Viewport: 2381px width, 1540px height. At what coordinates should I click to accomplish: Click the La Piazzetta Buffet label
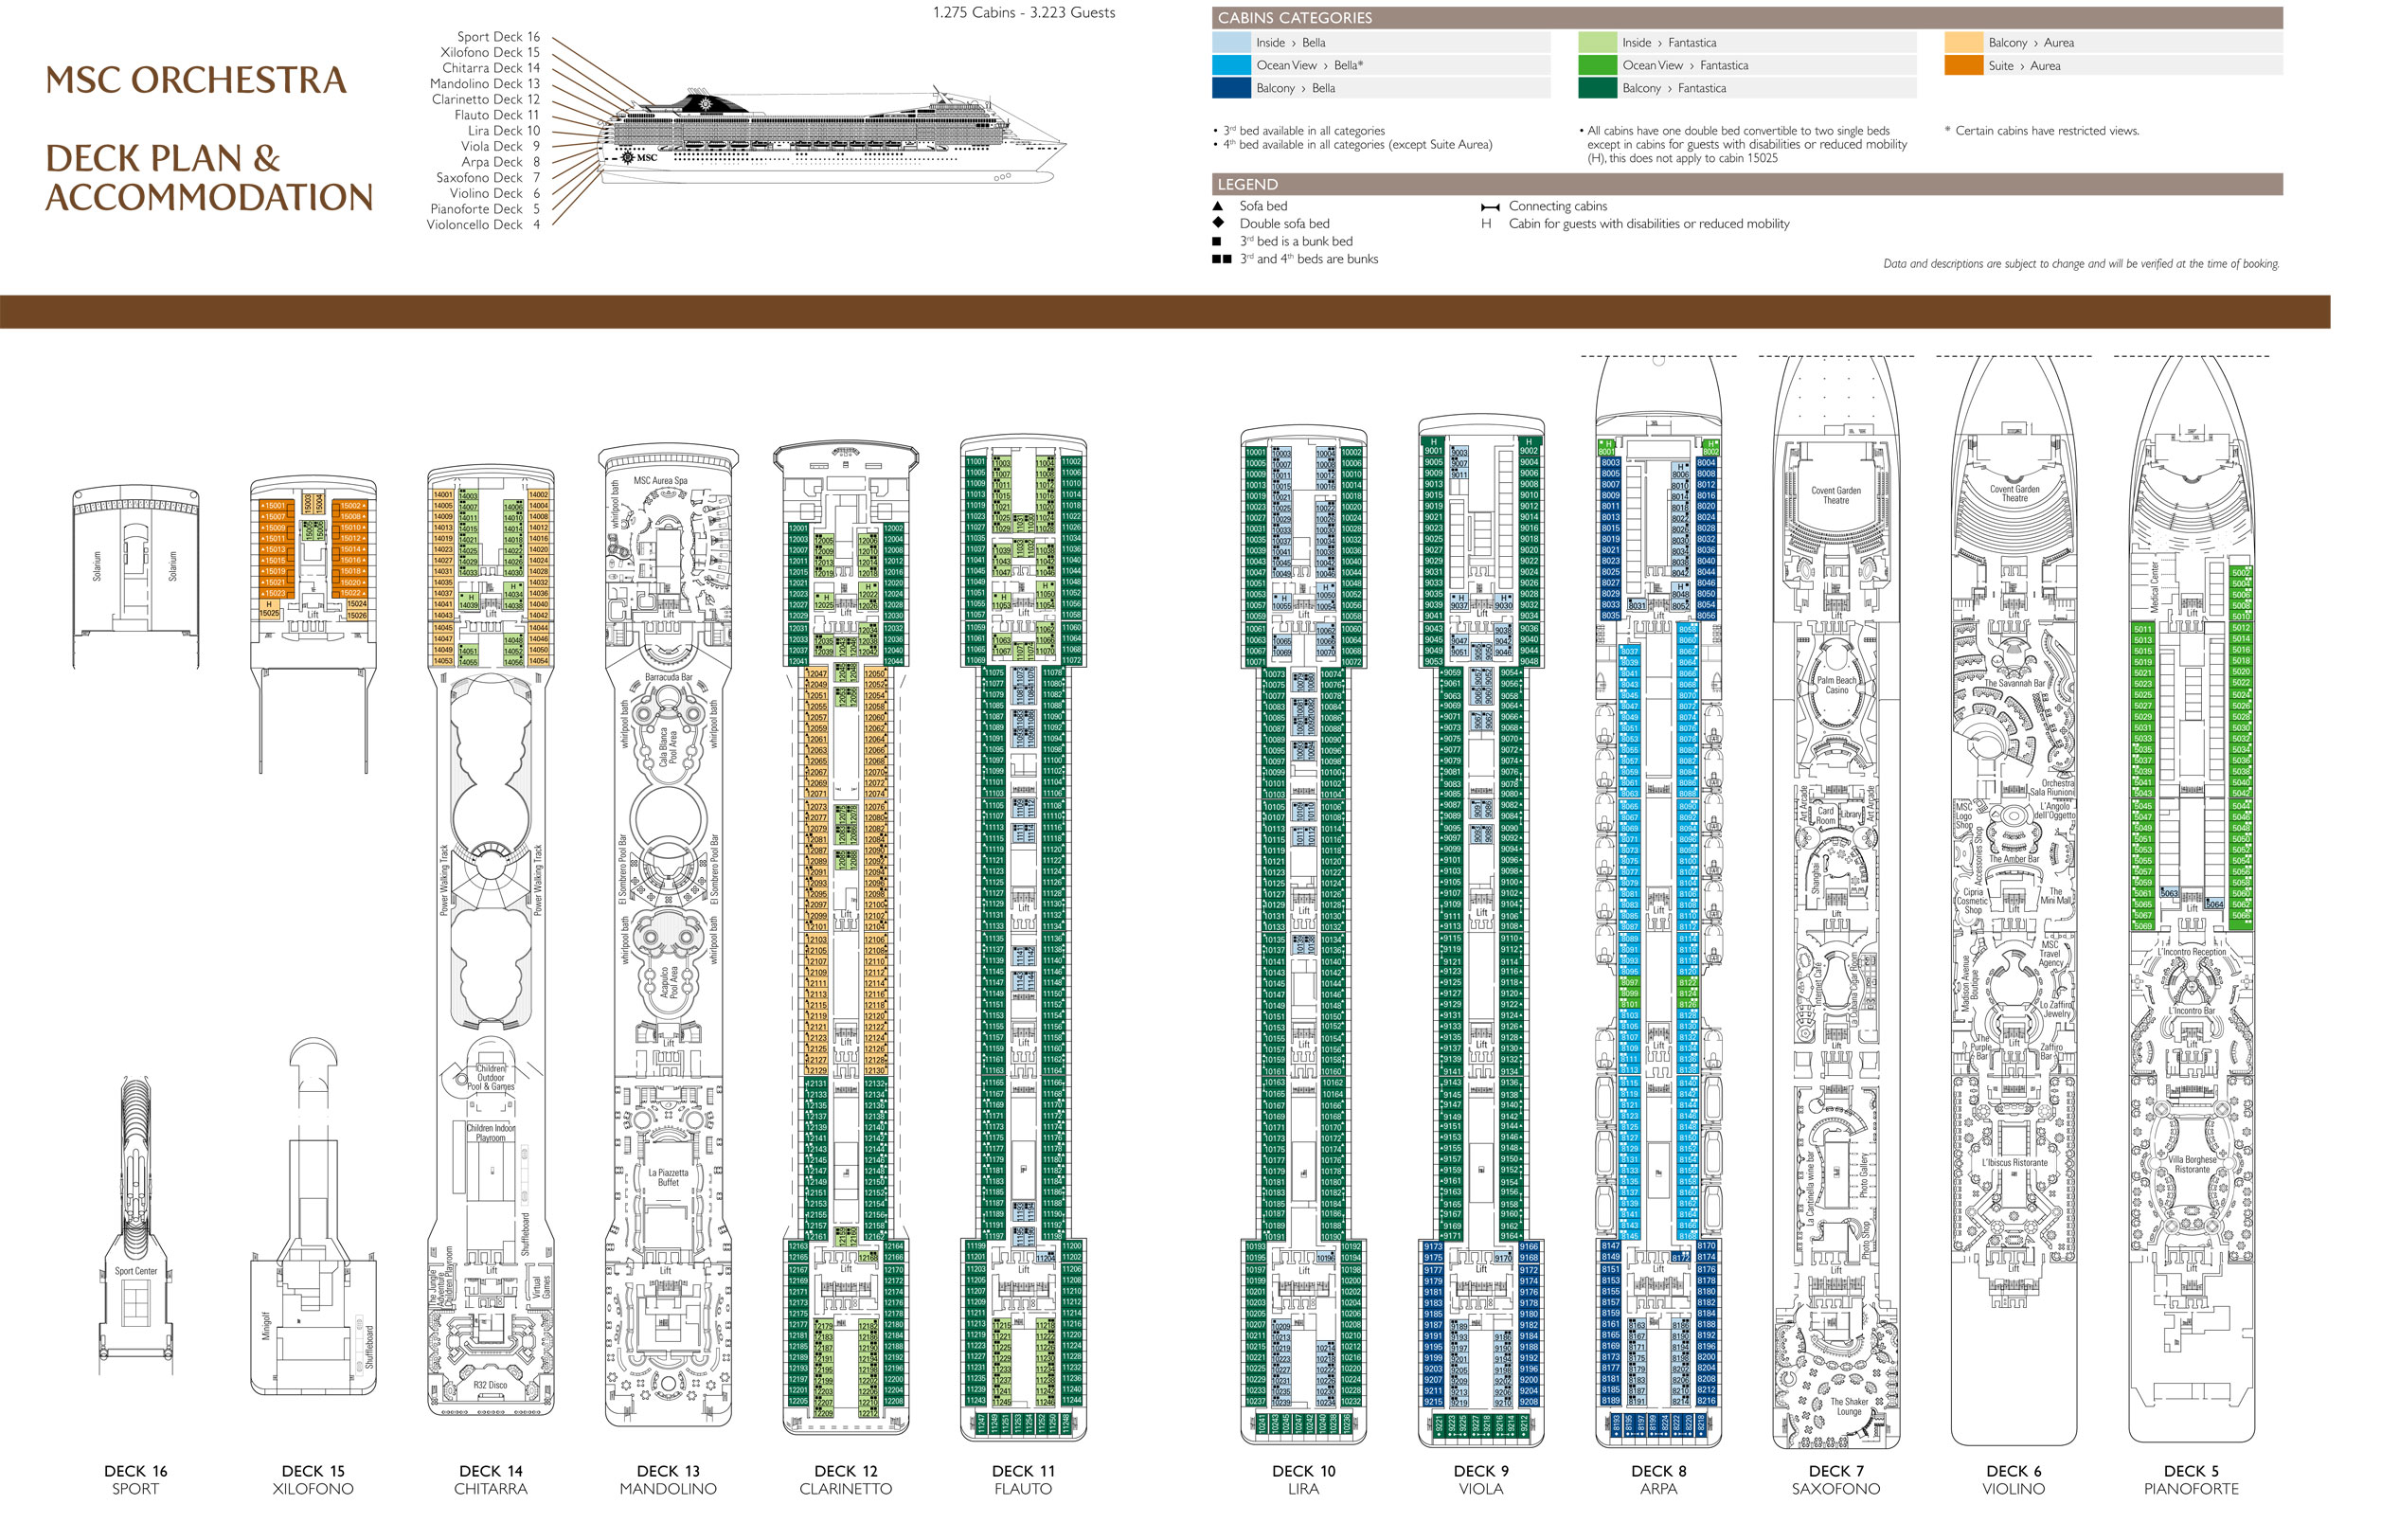[x=668, y=1177]
